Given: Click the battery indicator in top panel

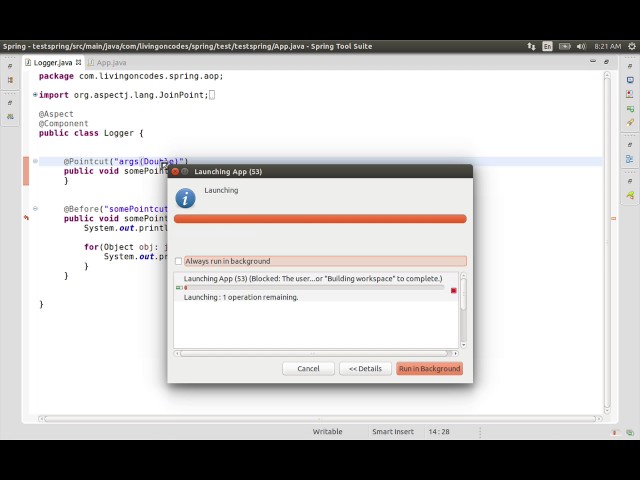Looking at the screenshot, I should tap(567, 46).
